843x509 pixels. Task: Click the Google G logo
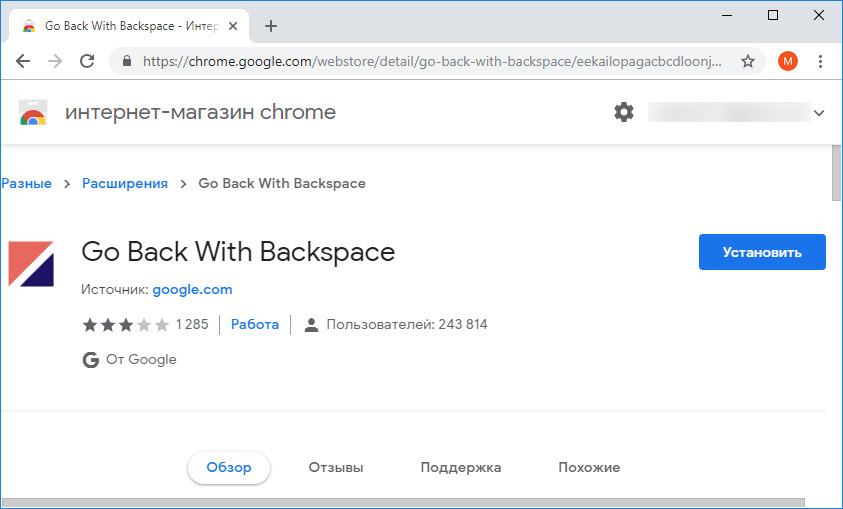click(91, 360)
